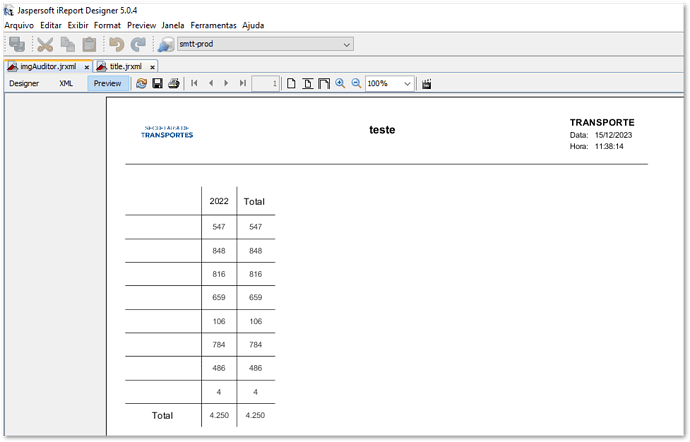Open the Preview menu in menu bar
This screenshot has width=690, height=442.
[141, 26]
